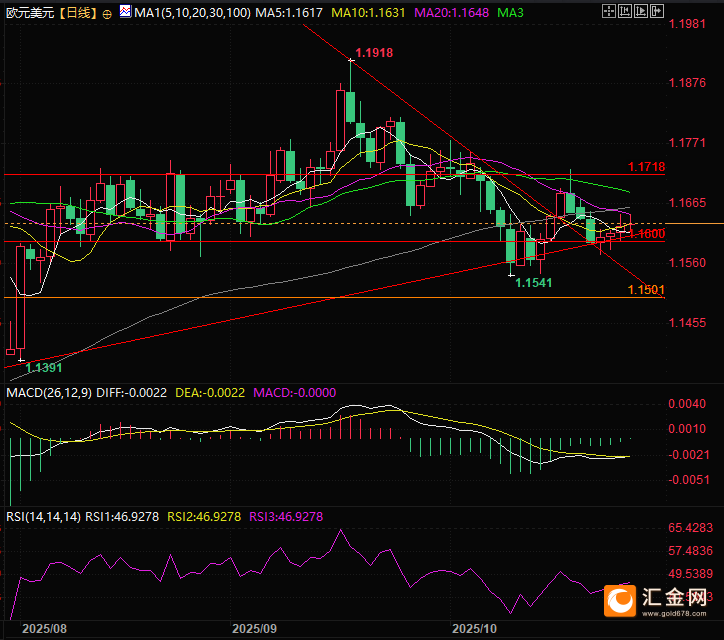Screen dimensions: 724x640
Task: Click the 1.1455 price axis label
Action: [687, 323]
